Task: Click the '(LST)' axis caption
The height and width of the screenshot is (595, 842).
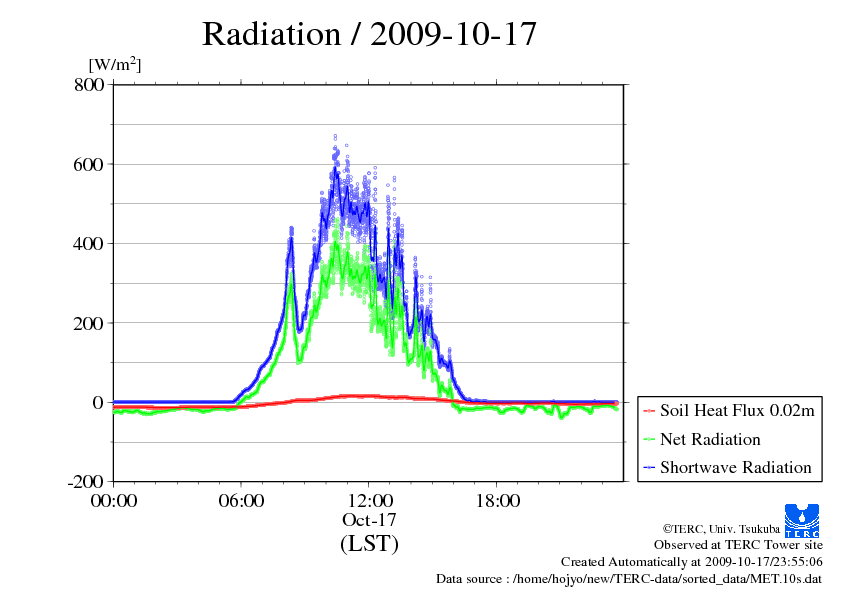Action: 369,543
